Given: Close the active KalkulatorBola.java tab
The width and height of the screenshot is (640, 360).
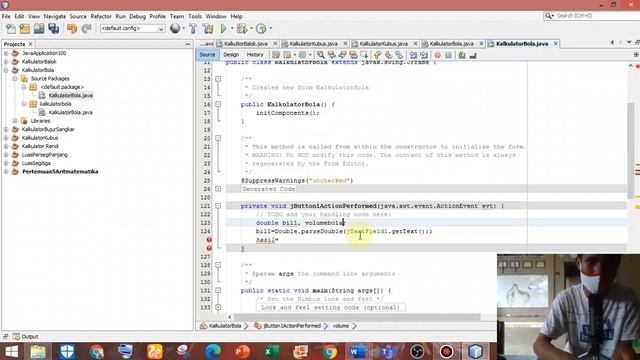Looking at the screenshot, I should (x=556, y=44).
